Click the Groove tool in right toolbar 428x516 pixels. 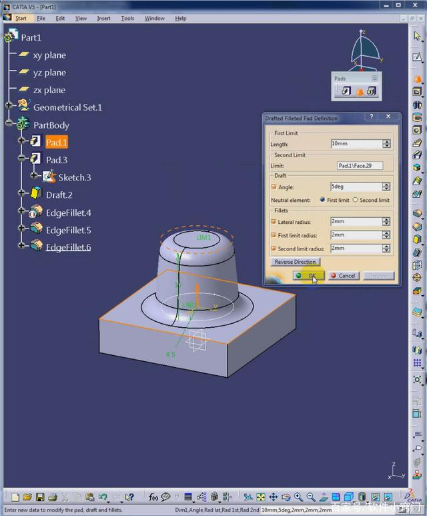coord(417,117)
